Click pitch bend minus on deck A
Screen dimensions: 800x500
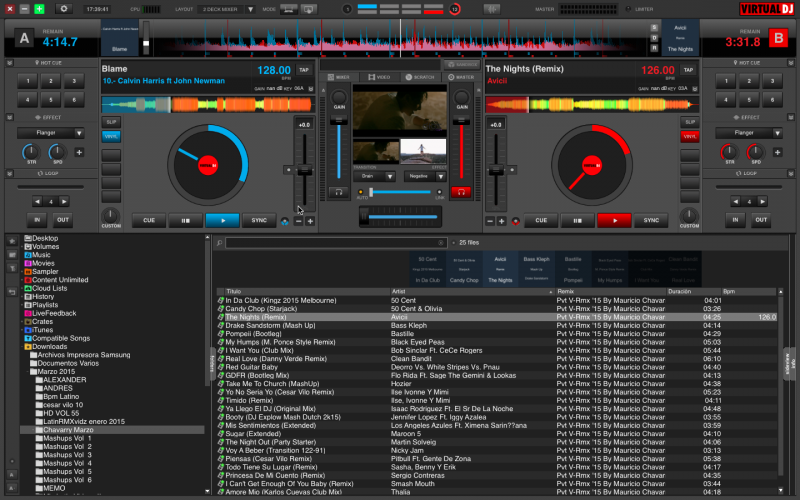298,221
